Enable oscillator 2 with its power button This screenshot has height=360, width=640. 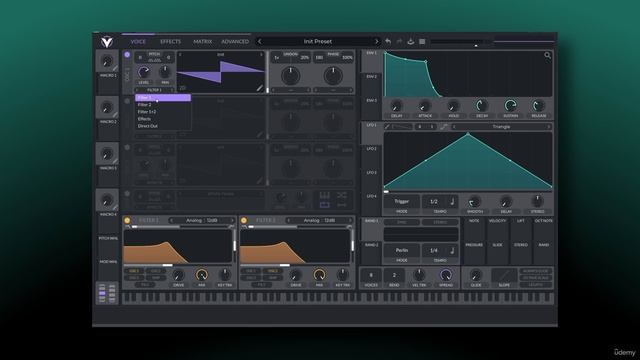[x=127, y=101]
